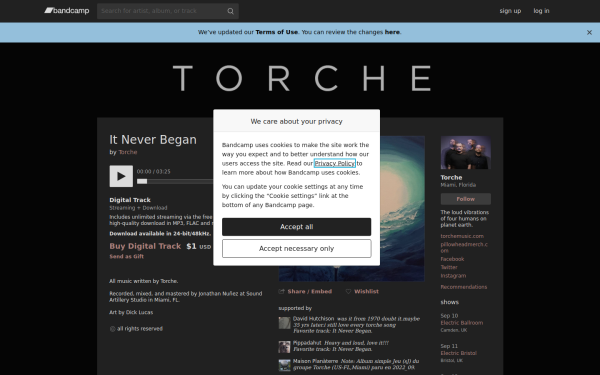Open David Hutchison's supporter avatar
Screen dimensions: 600x375
coord(284,323)
